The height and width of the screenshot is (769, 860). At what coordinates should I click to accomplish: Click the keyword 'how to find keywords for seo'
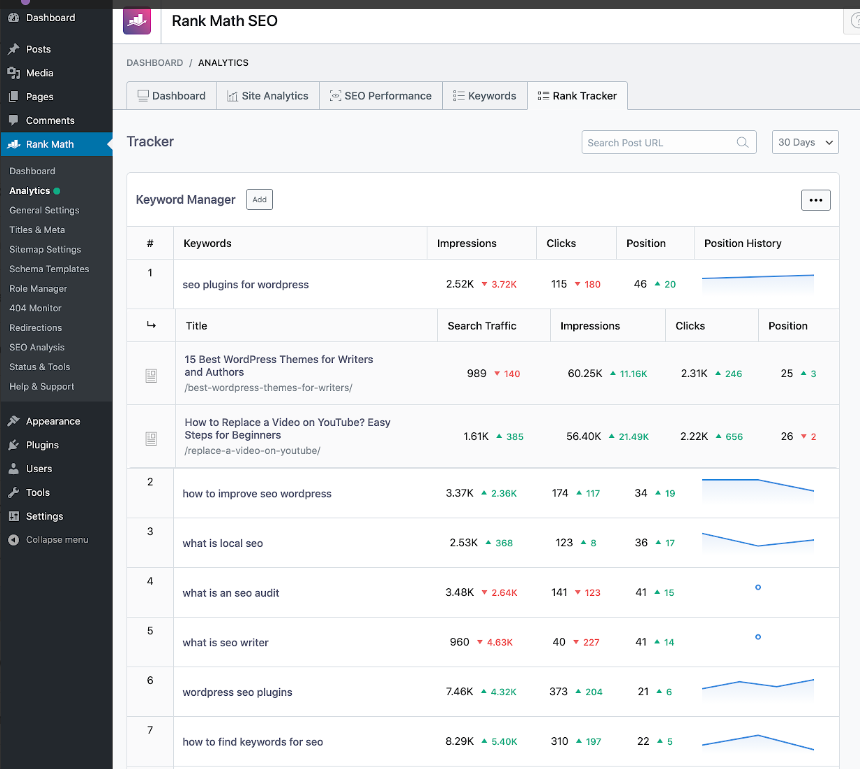pyautogui.click(x=253, y=742)
